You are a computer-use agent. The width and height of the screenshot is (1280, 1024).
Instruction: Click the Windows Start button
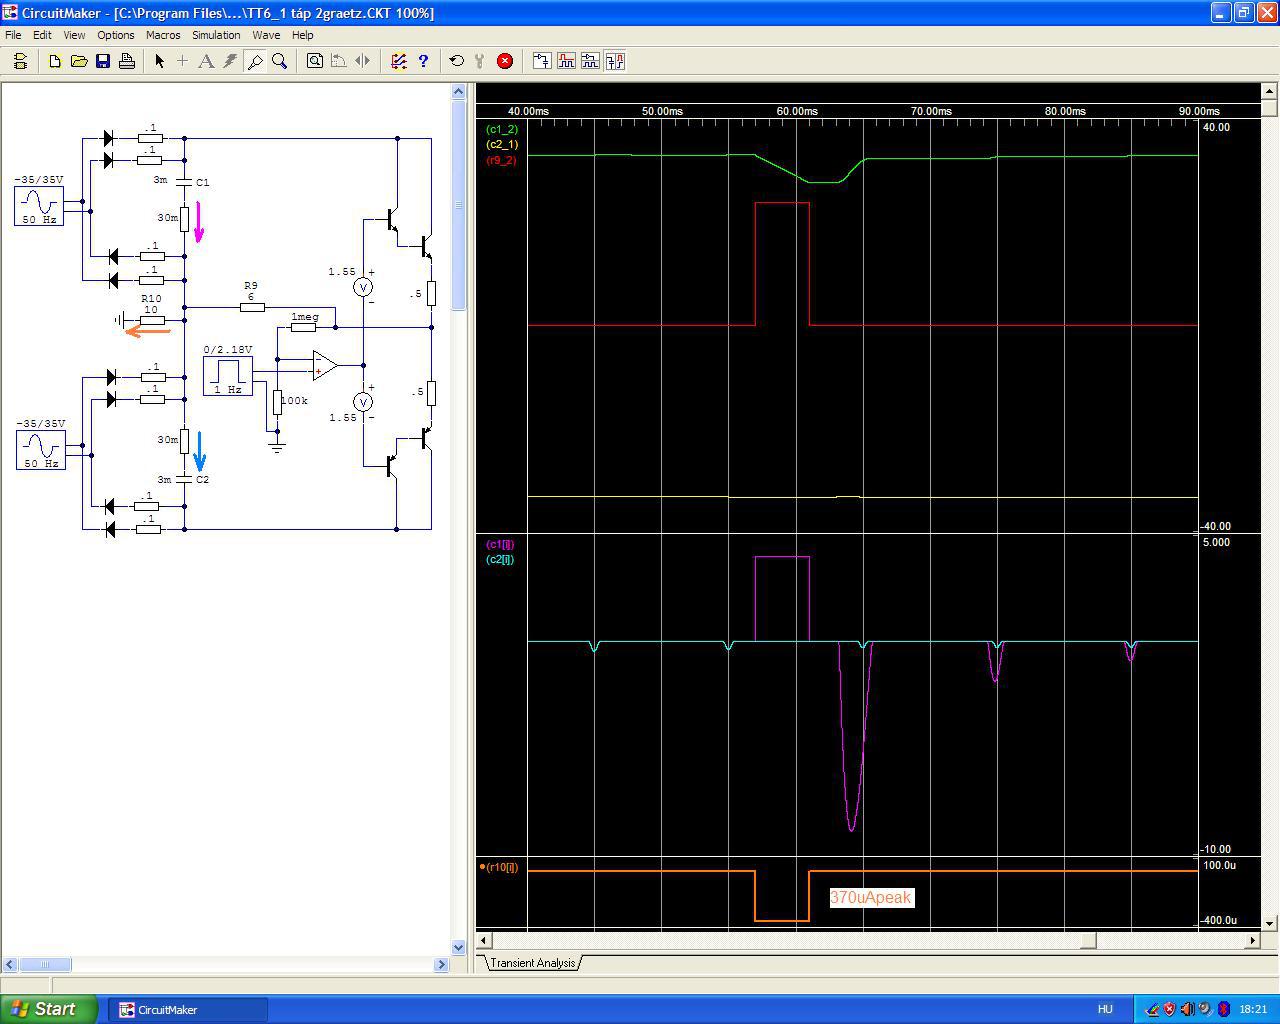[48, 1009]
